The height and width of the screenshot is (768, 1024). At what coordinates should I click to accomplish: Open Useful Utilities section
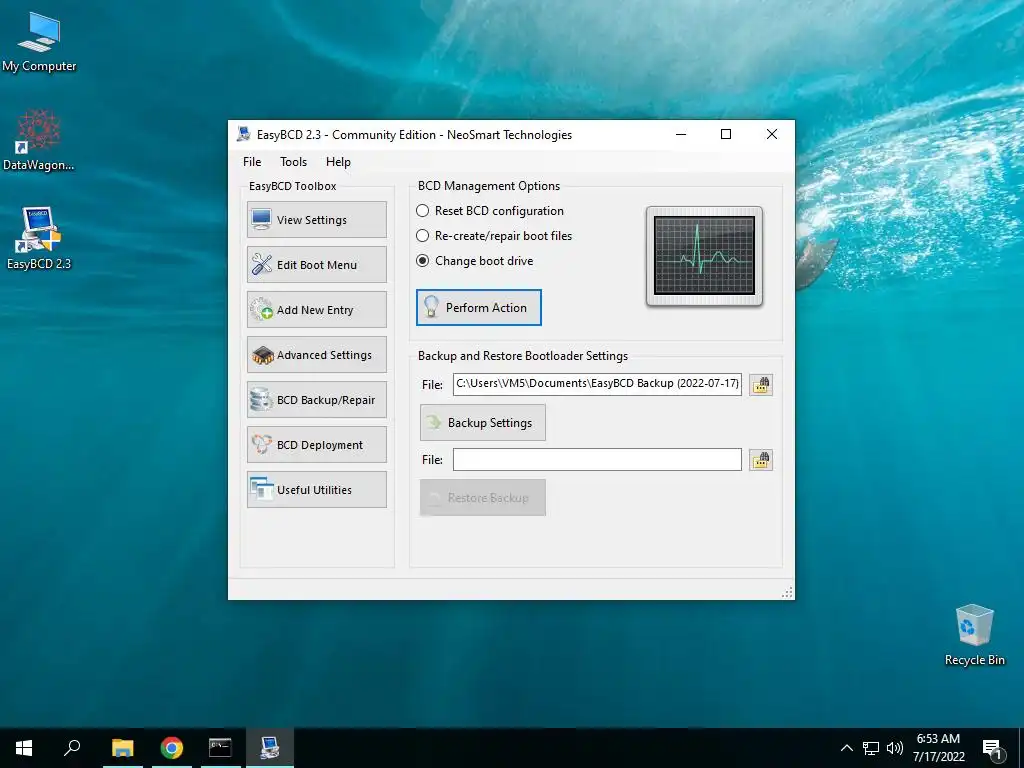pos(317,490)
